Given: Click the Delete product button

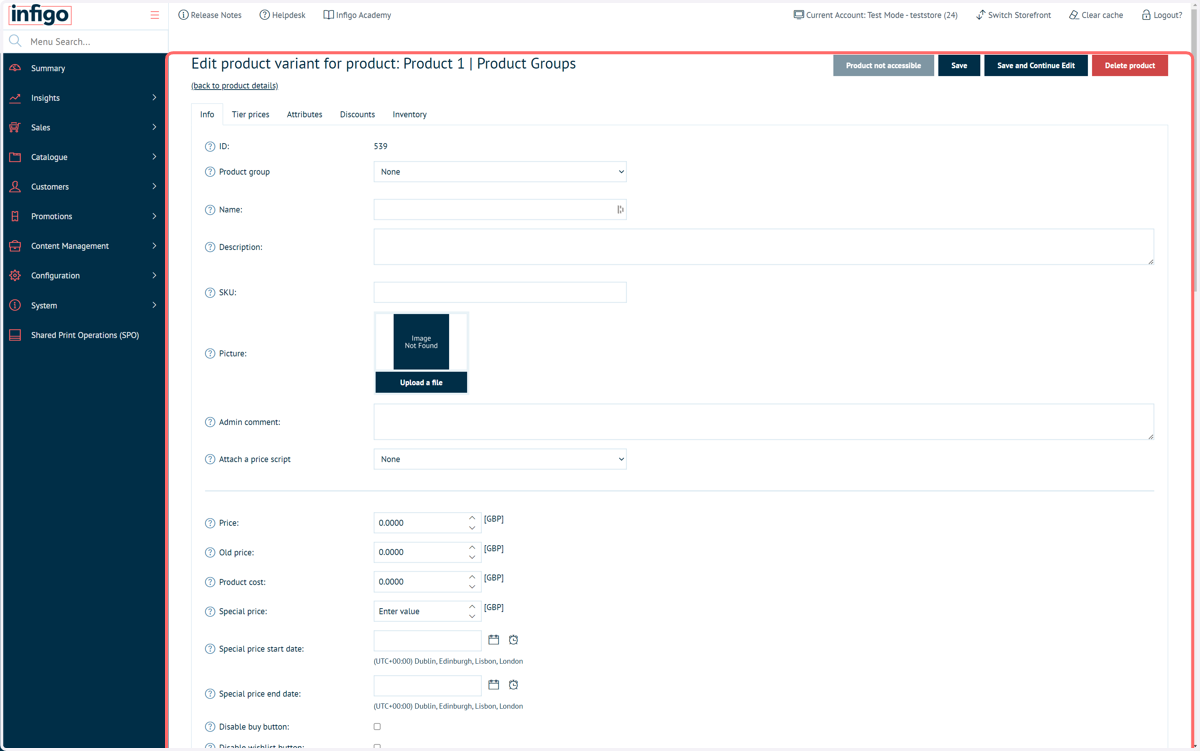Looking at the screenshot, I should (x=1130, y=65).
